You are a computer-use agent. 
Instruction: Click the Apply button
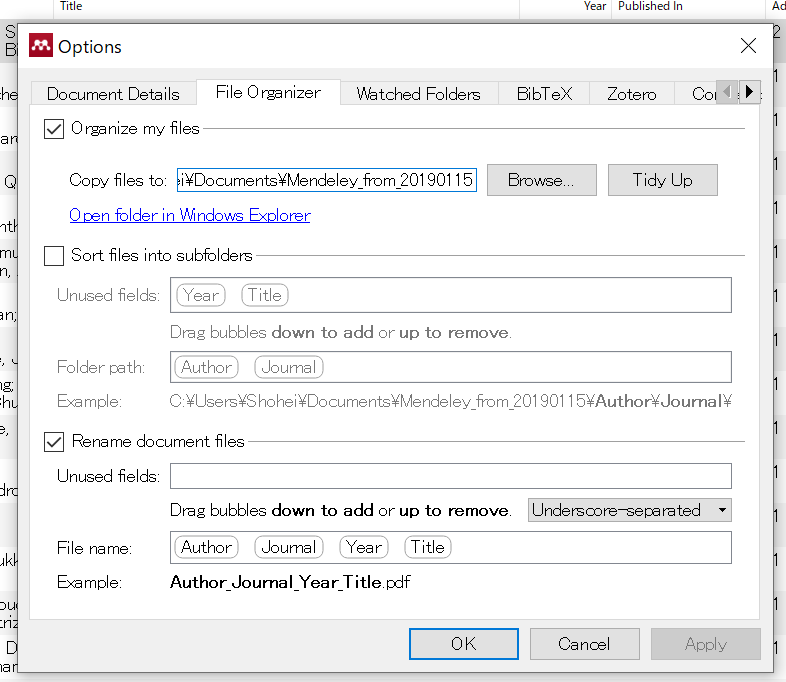coord(706,644)
